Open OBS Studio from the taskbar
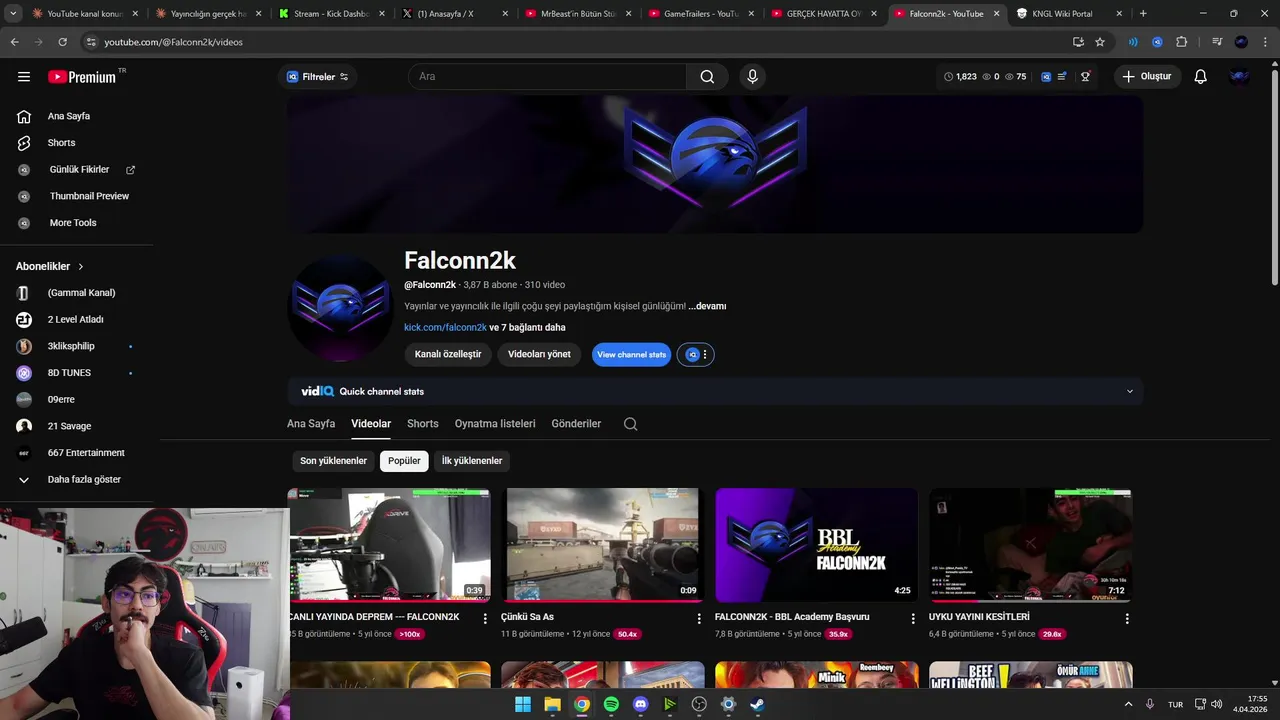The image size is (1280, 720). point(699,704)
